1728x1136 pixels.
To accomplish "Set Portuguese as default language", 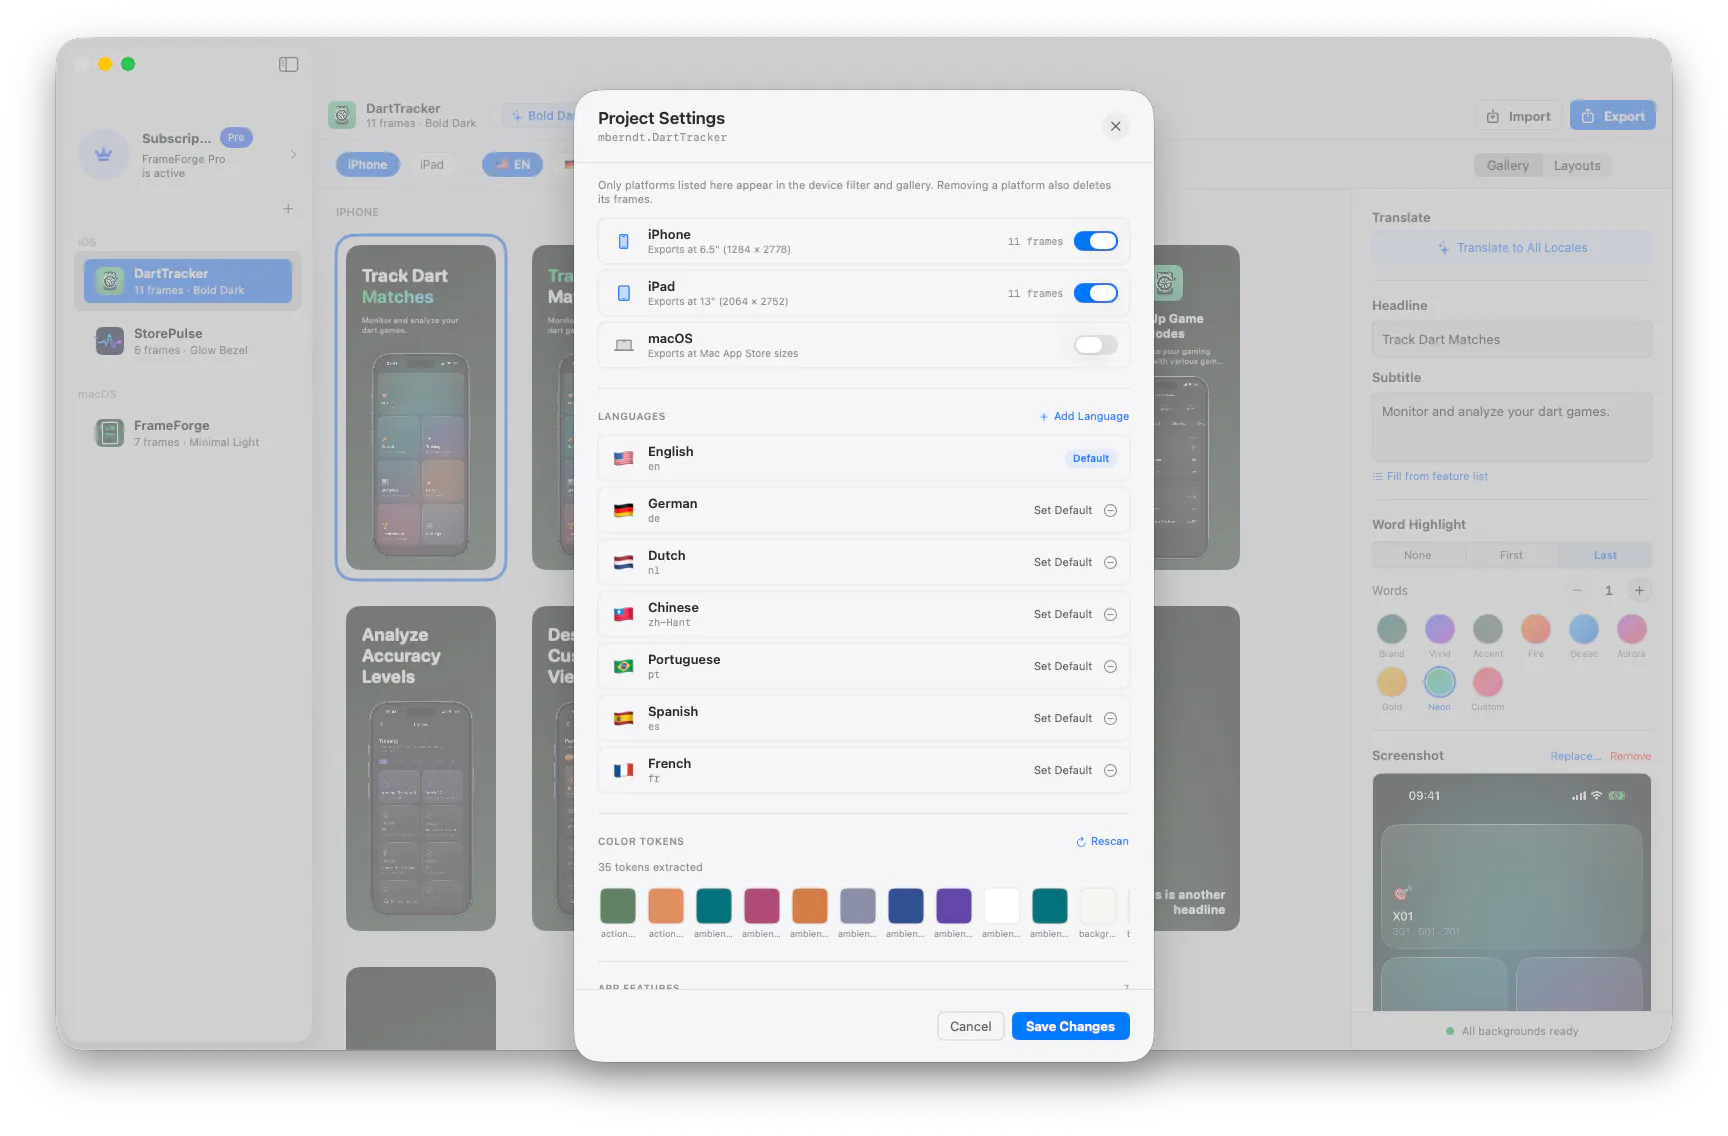I will pyautogui.click(x=1062, y=666).
